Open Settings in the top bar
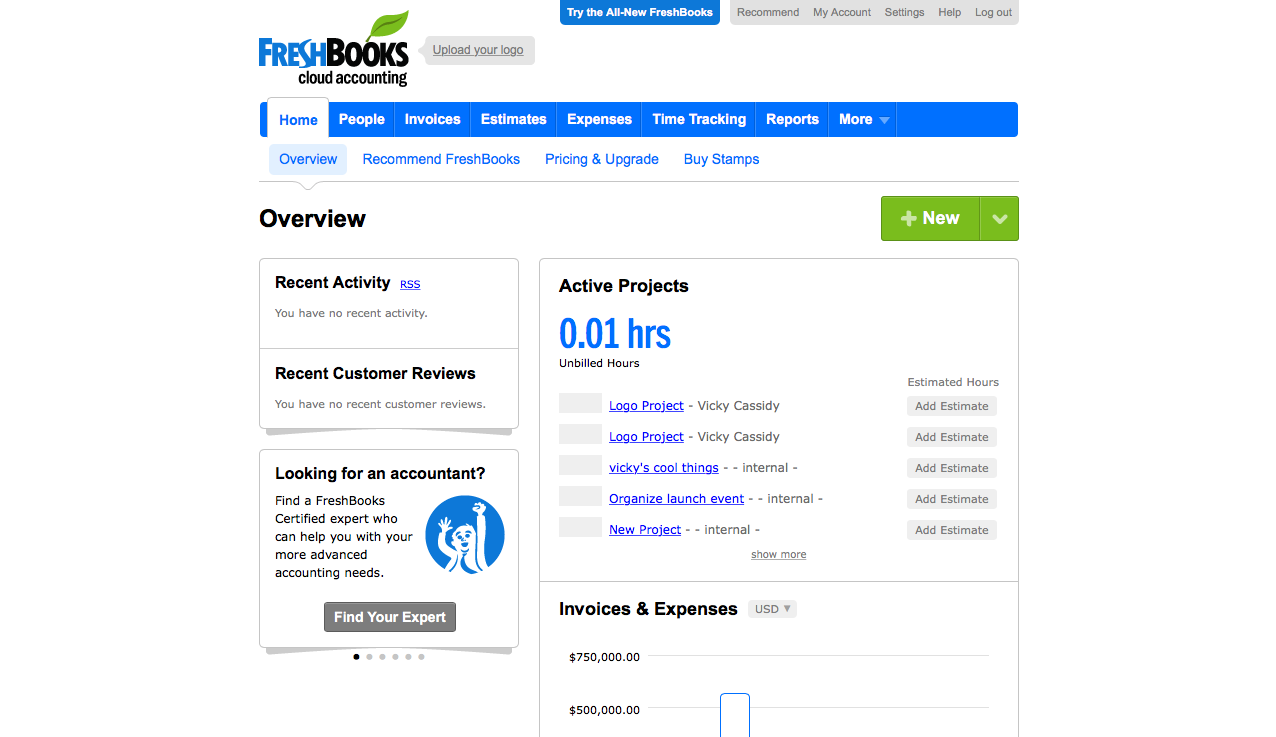1276x737 pixels. [905, 12]
